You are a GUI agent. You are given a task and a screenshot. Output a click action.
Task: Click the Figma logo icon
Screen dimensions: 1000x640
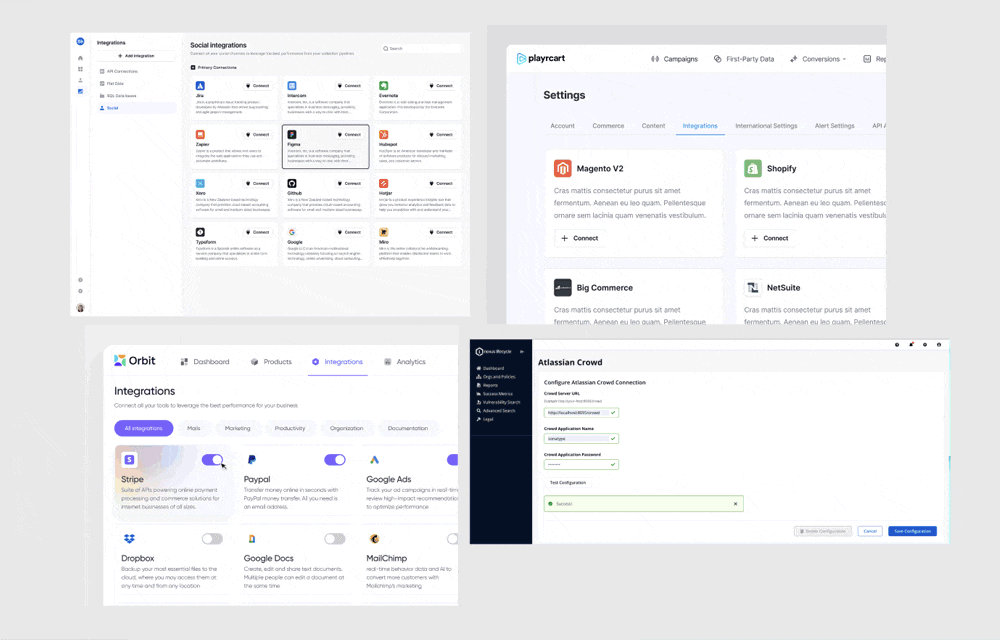[291, 135]
